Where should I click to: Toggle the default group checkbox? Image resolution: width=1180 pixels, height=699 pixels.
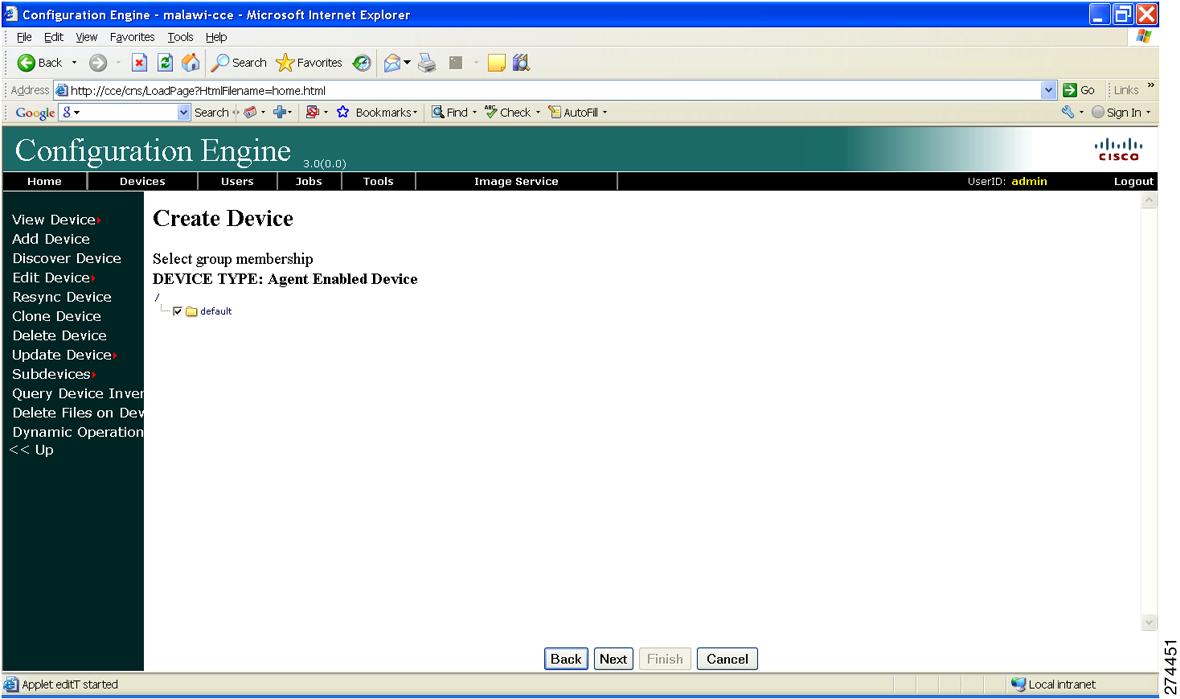coord(177,312)
